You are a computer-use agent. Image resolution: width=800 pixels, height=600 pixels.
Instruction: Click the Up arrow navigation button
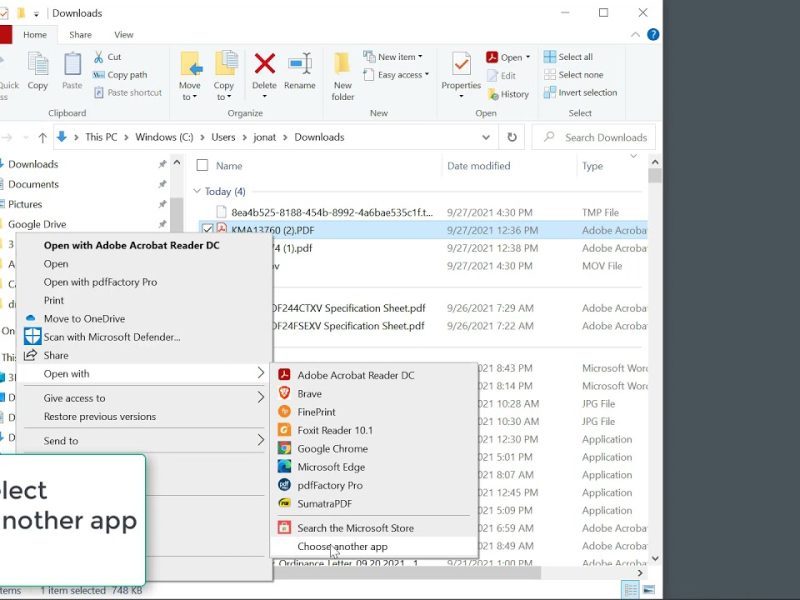click(x=42, y=137)
